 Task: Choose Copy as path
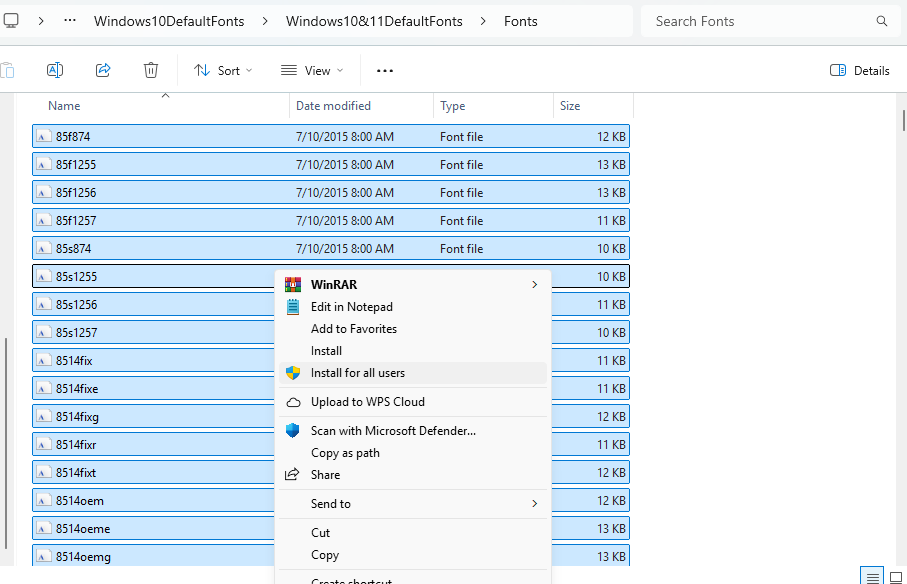pos(413,453)
